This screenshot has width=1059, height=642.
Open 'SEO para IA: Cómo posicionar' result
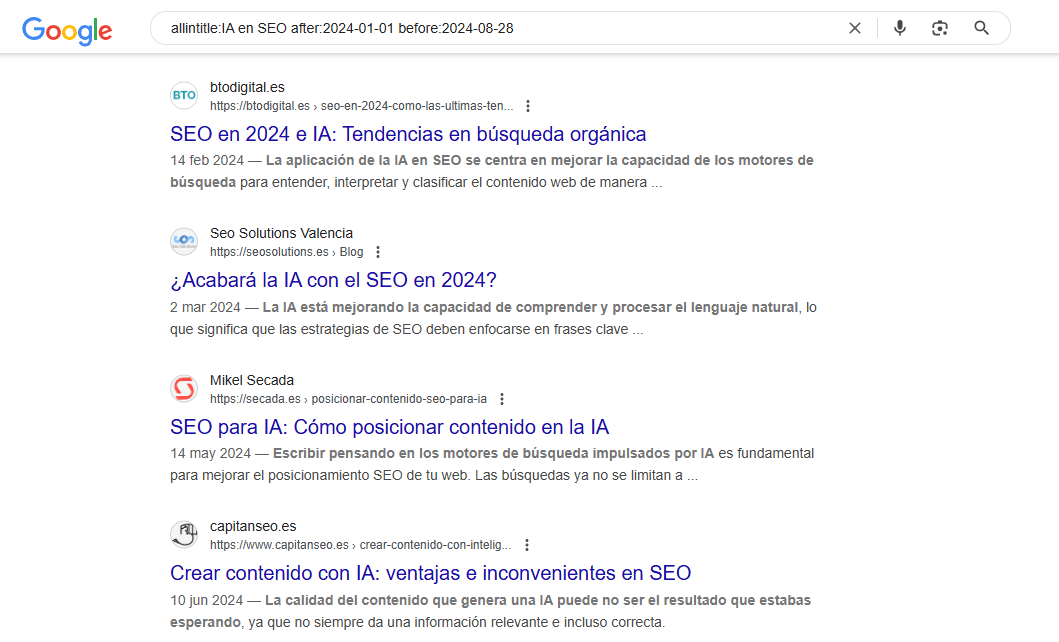[389, 427]
